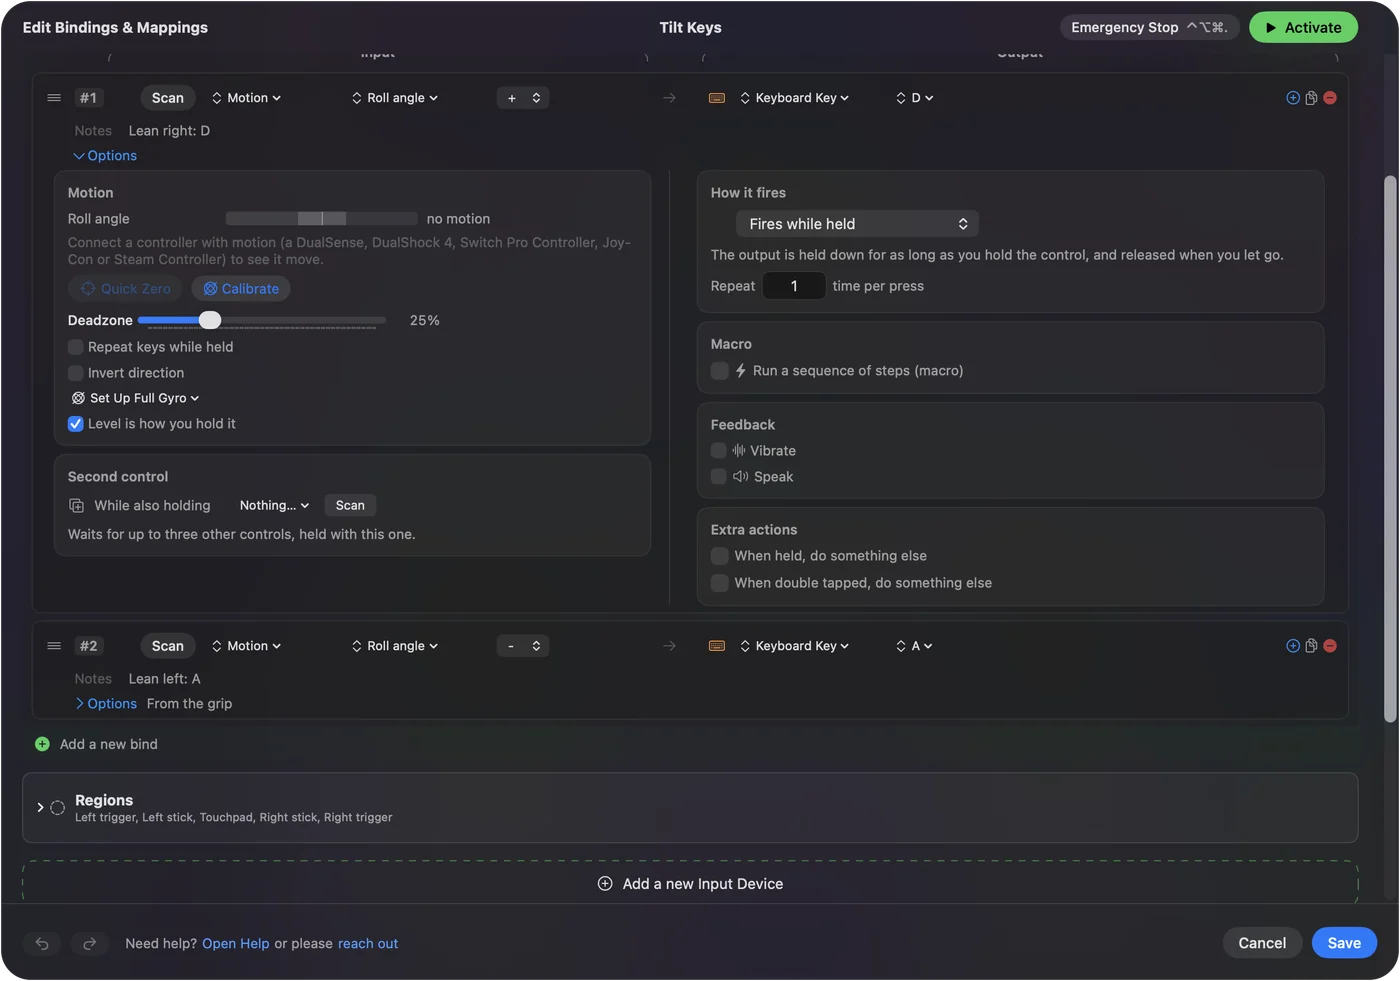This screenshot has height=981, width=1400.
Task: Click the green plus icon for Add a new bind
Action: coord(42,744)
